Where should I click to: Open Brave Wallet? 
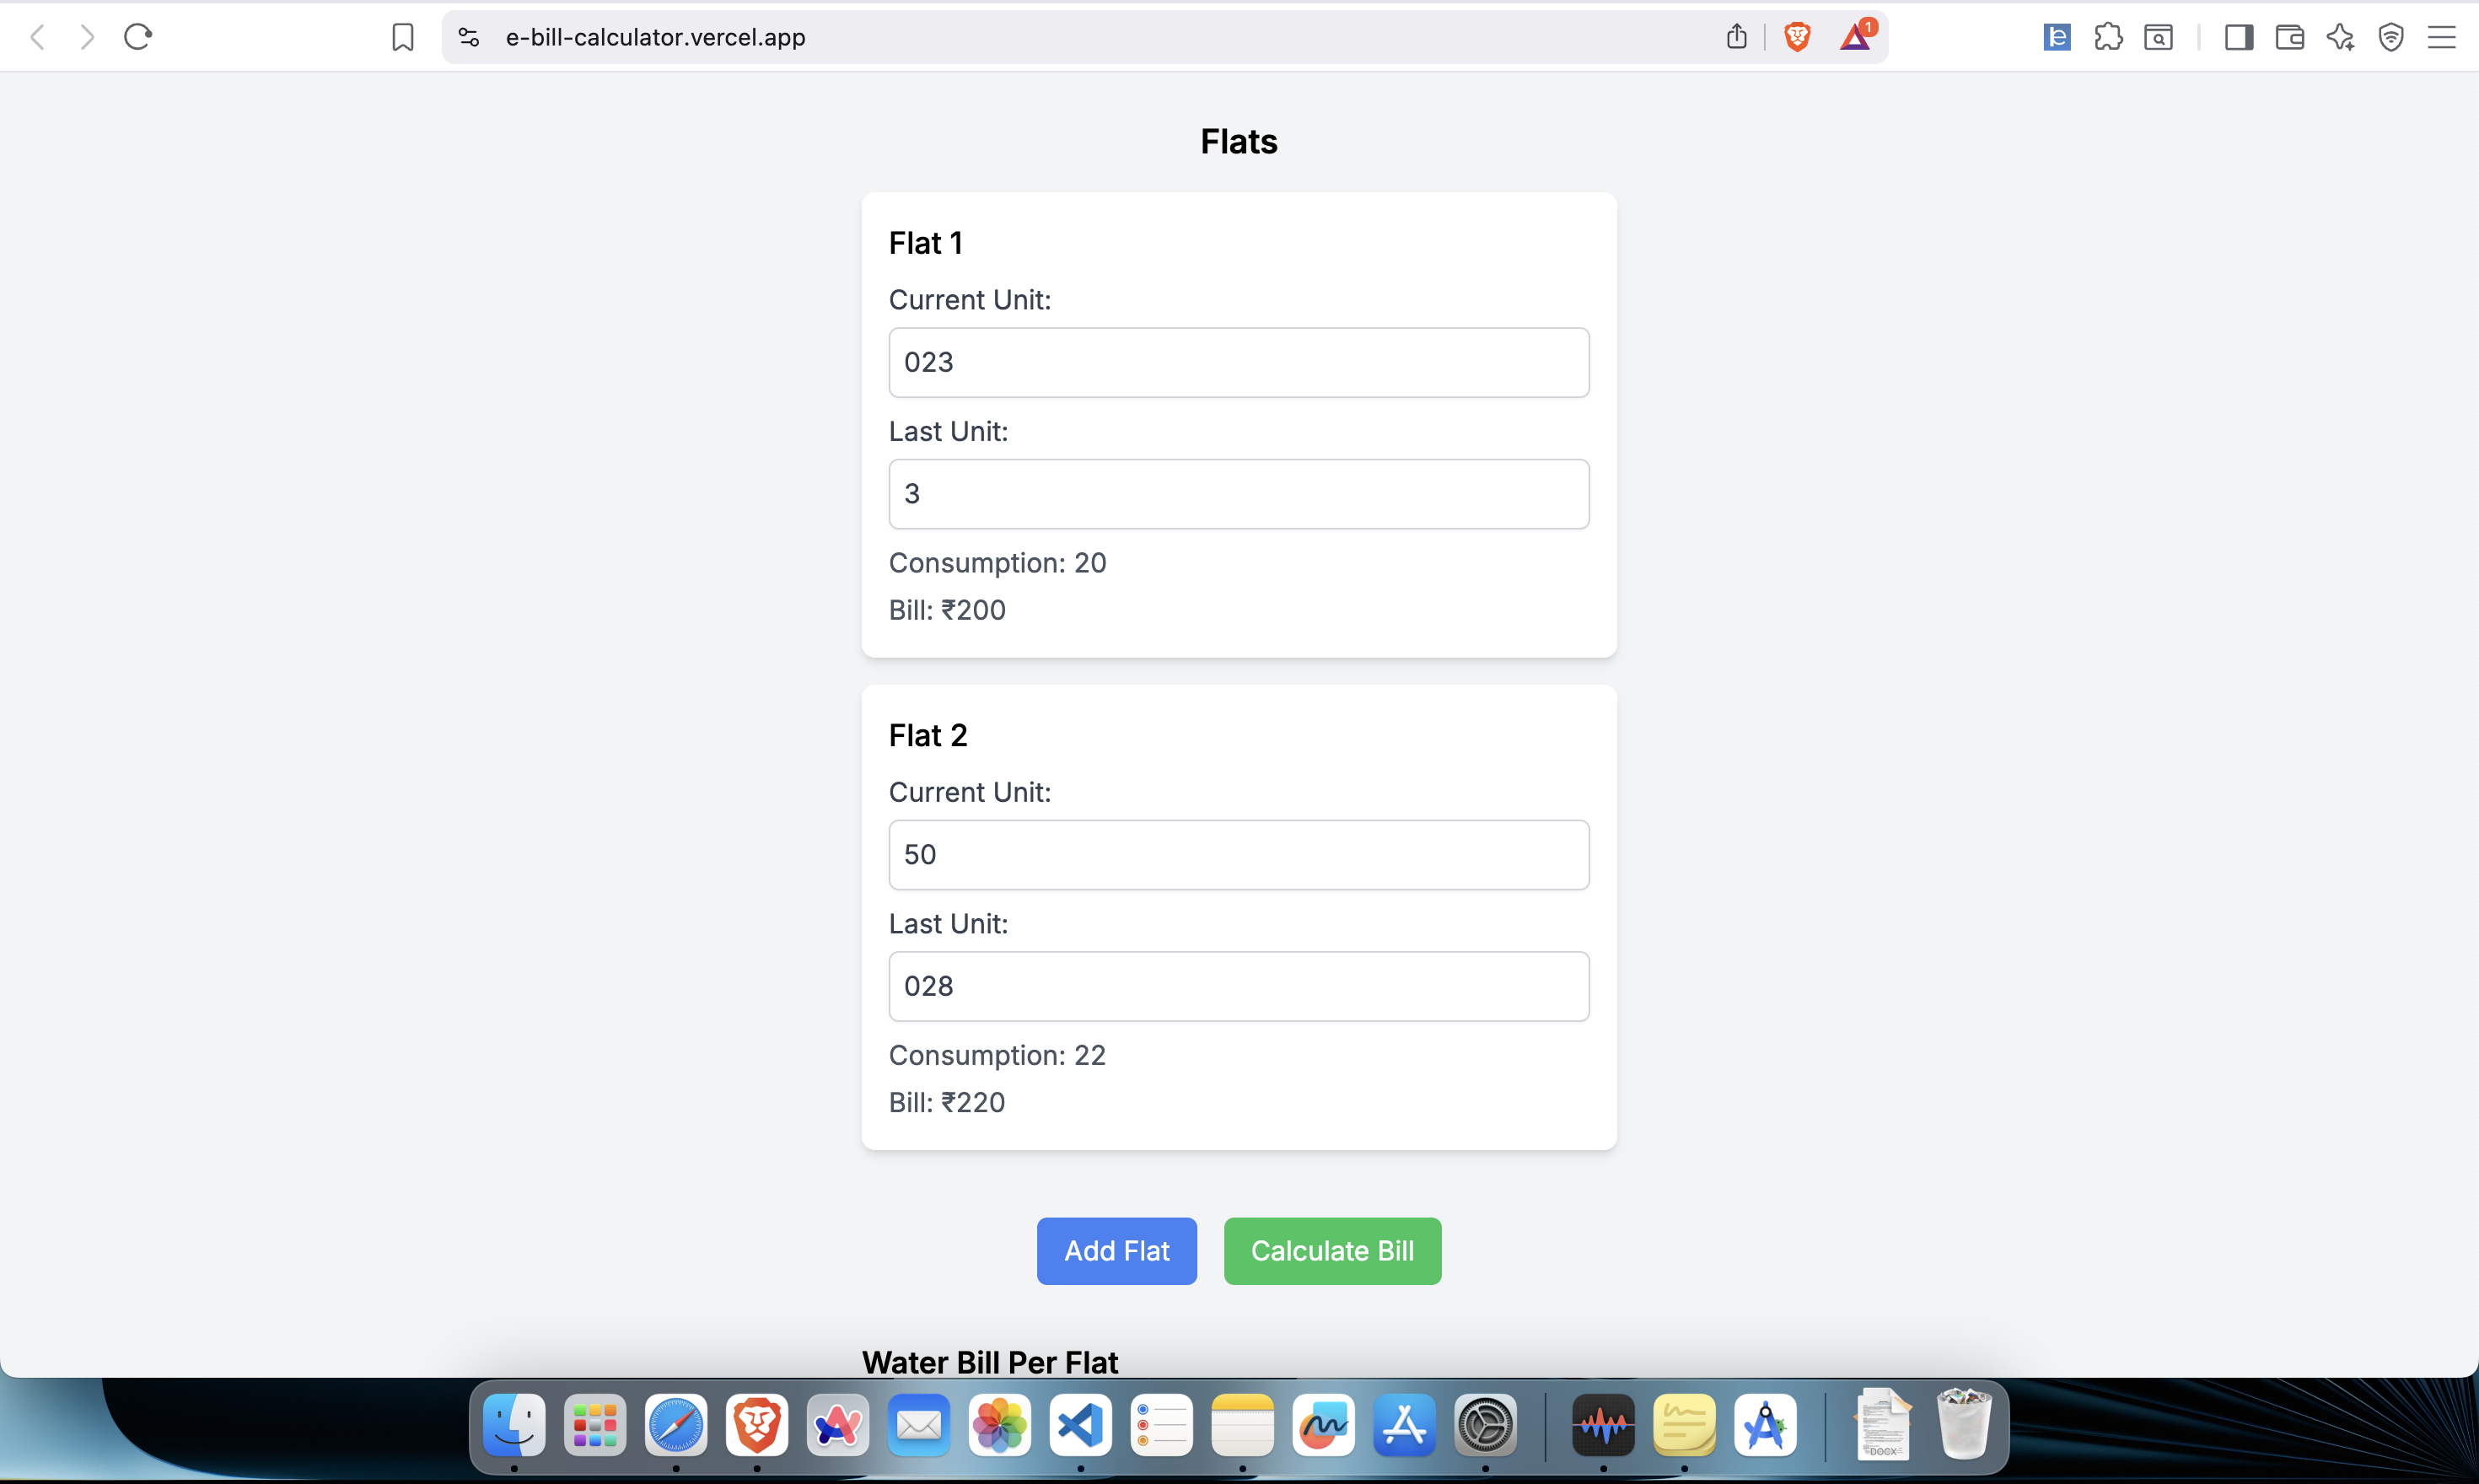click(2289, 37)
